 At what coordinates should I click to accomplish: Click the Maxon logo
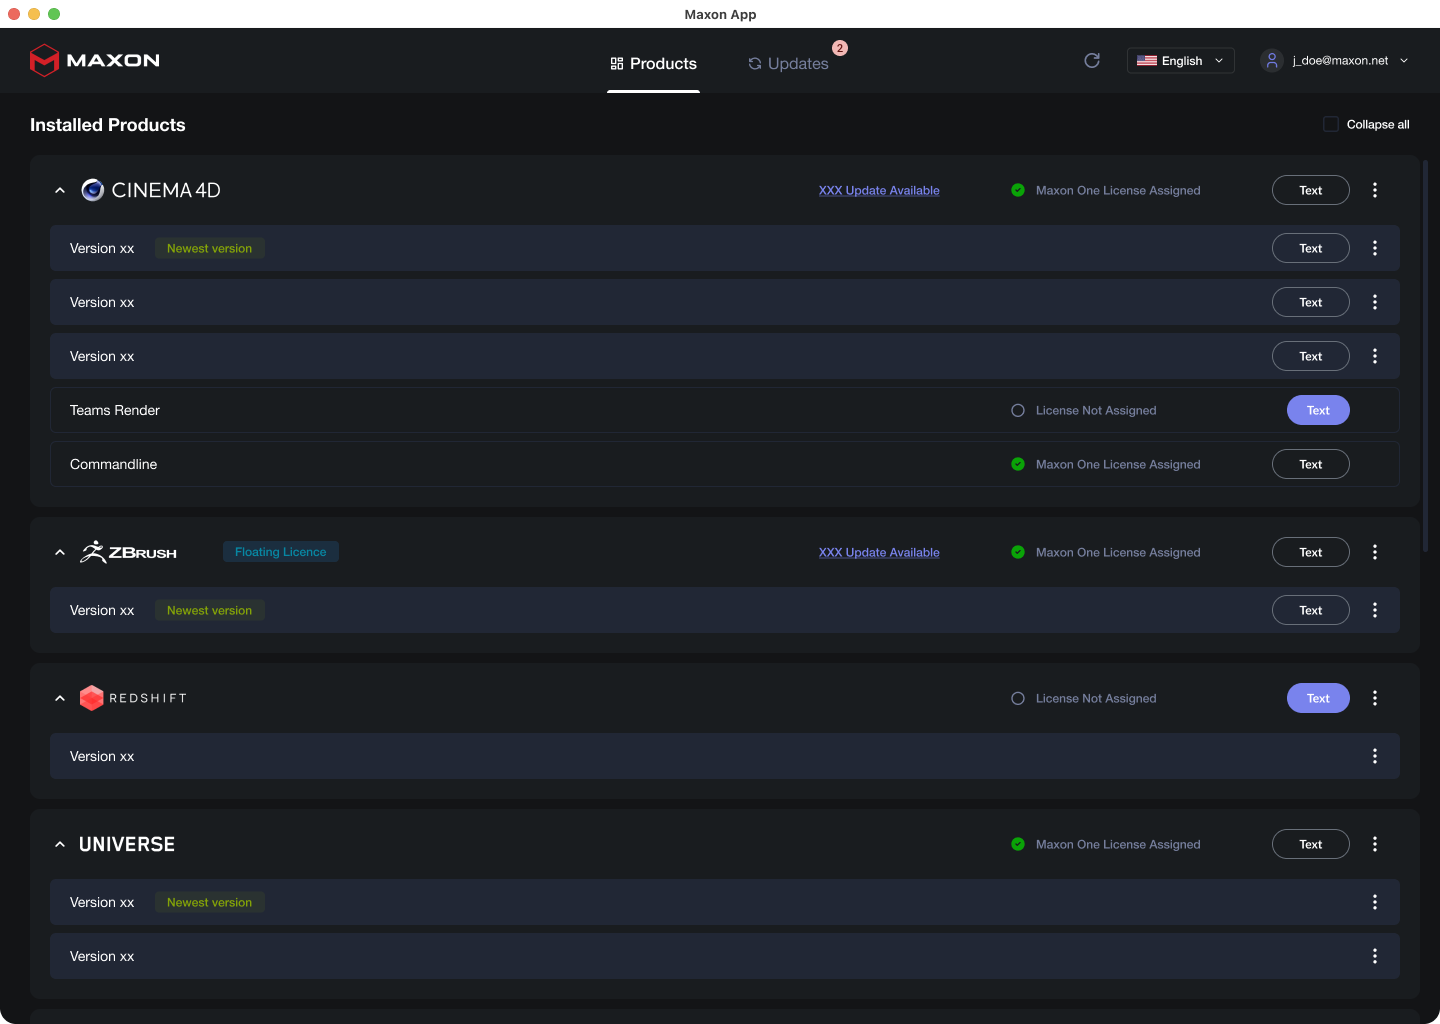pyautogui.click(x=95, y=60)
